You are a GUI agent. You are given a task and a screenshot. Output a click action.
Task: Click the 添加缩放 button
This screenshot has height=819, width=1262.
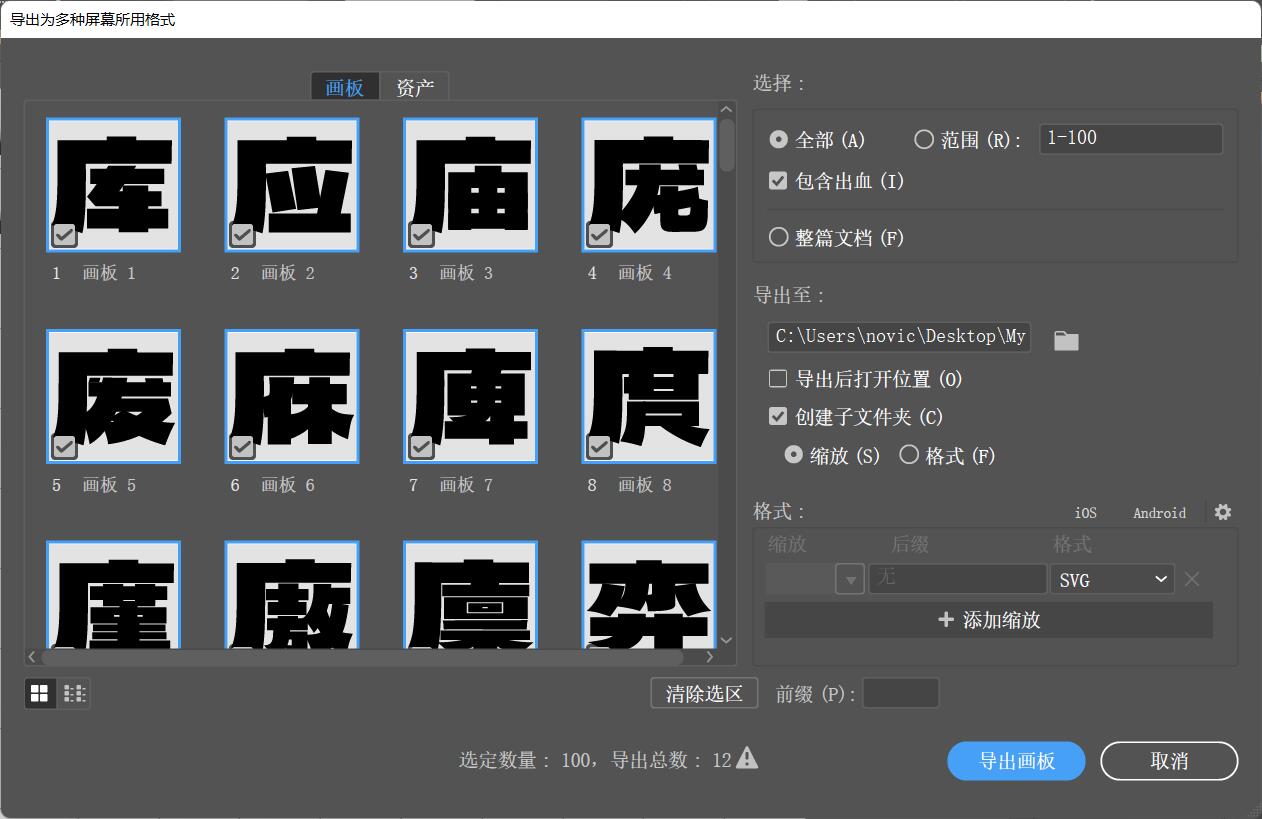click(x=987, y=620)
